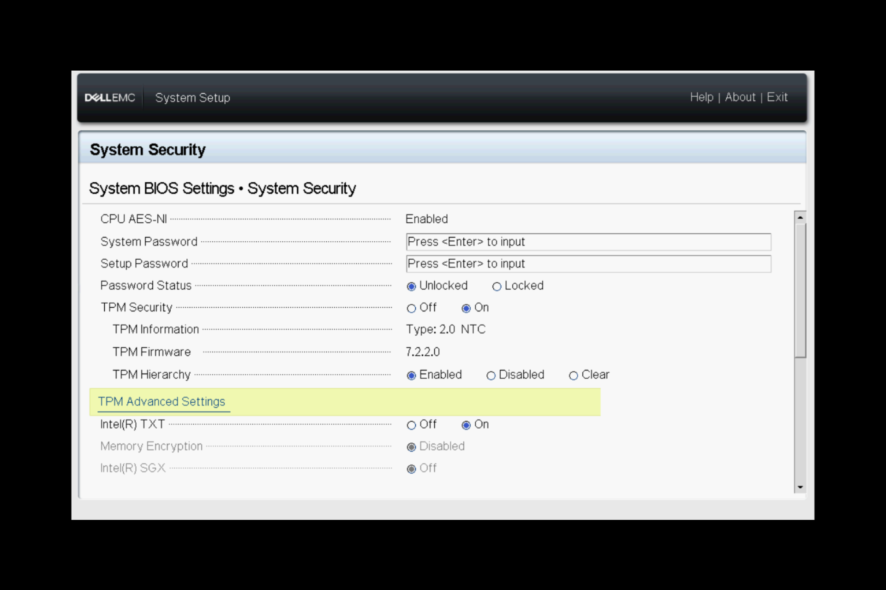Click the CPU AES-NI label
Viewport: 886px width, 590px height.
133,219
